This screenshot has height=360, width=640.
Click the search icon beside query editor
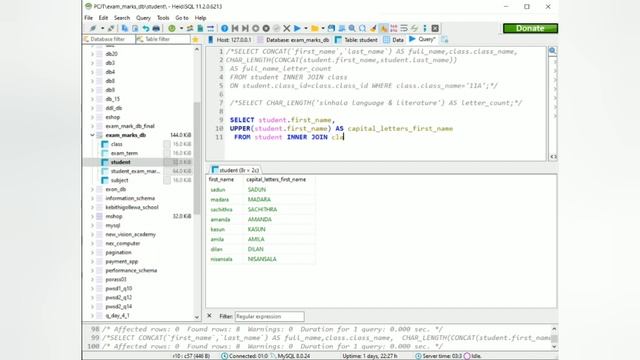point(552,51)
